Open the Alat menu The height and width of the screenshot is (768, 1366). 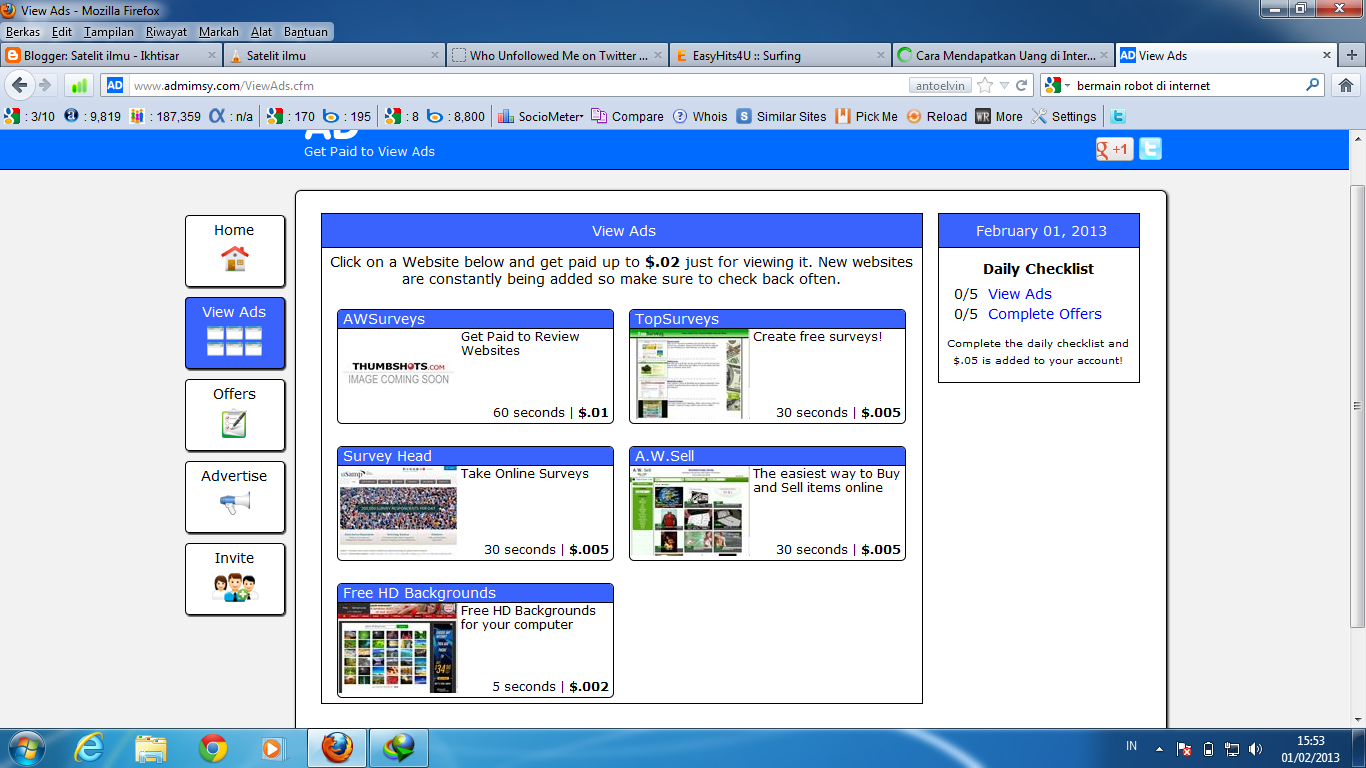pos(261,31)
